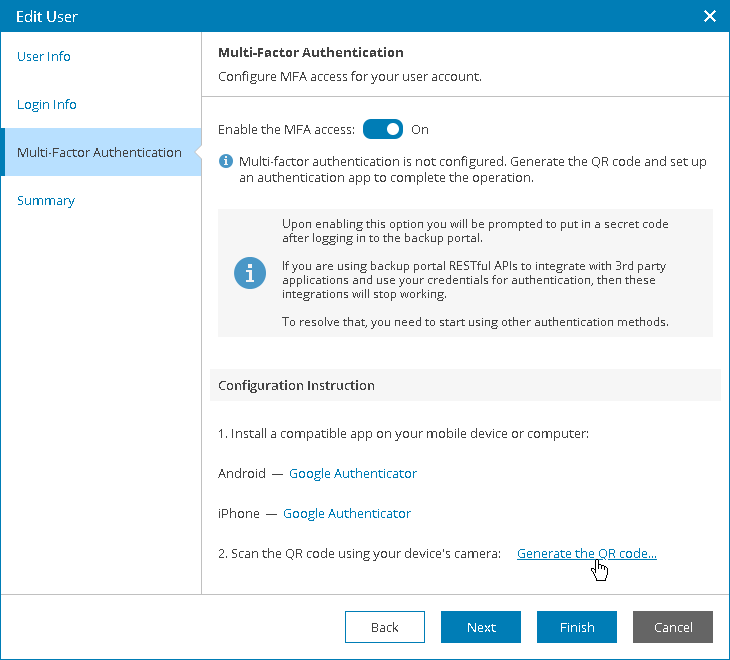Click the bold Multi-Factor Authentication page heading
730x660 pixels.
pyautogui.click(x=311, y=52)
